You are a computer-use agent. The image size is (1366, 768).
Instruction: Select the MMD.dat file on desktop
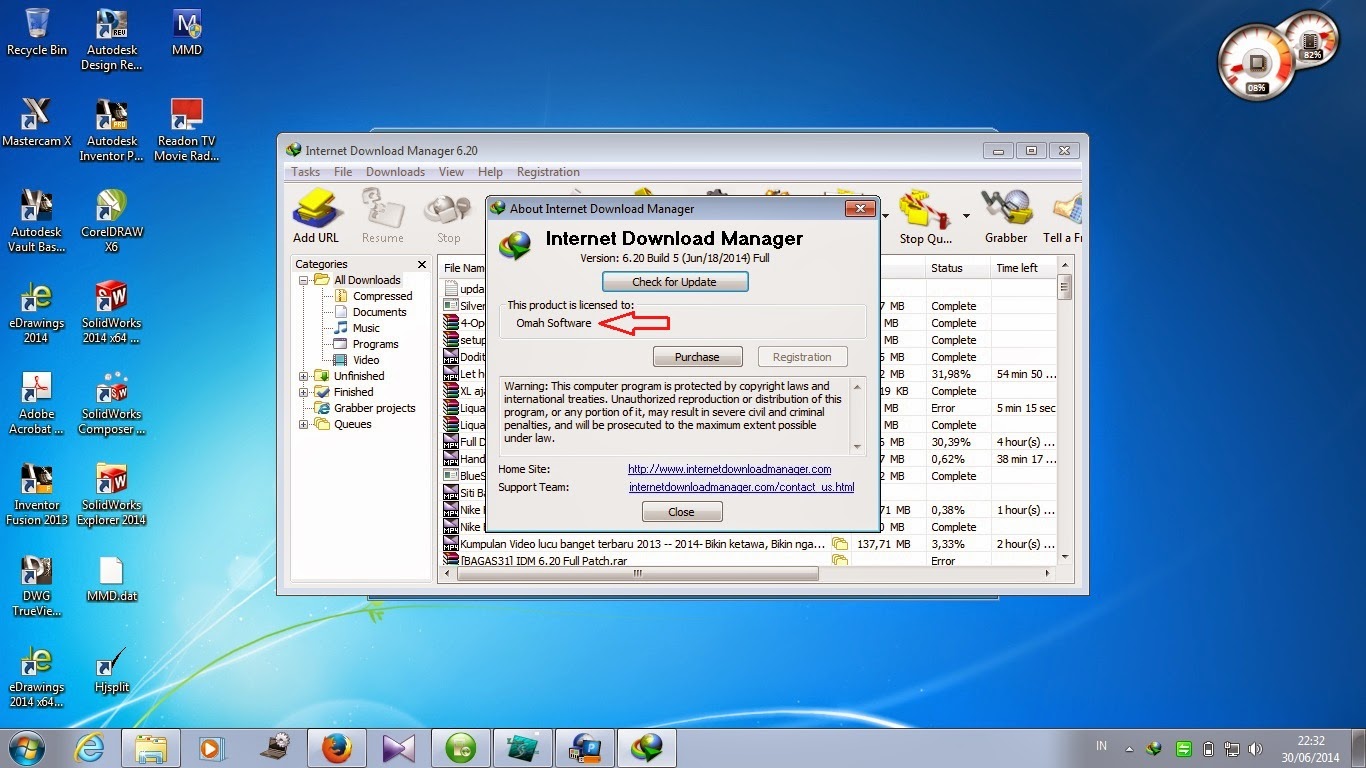click(112, 579)
